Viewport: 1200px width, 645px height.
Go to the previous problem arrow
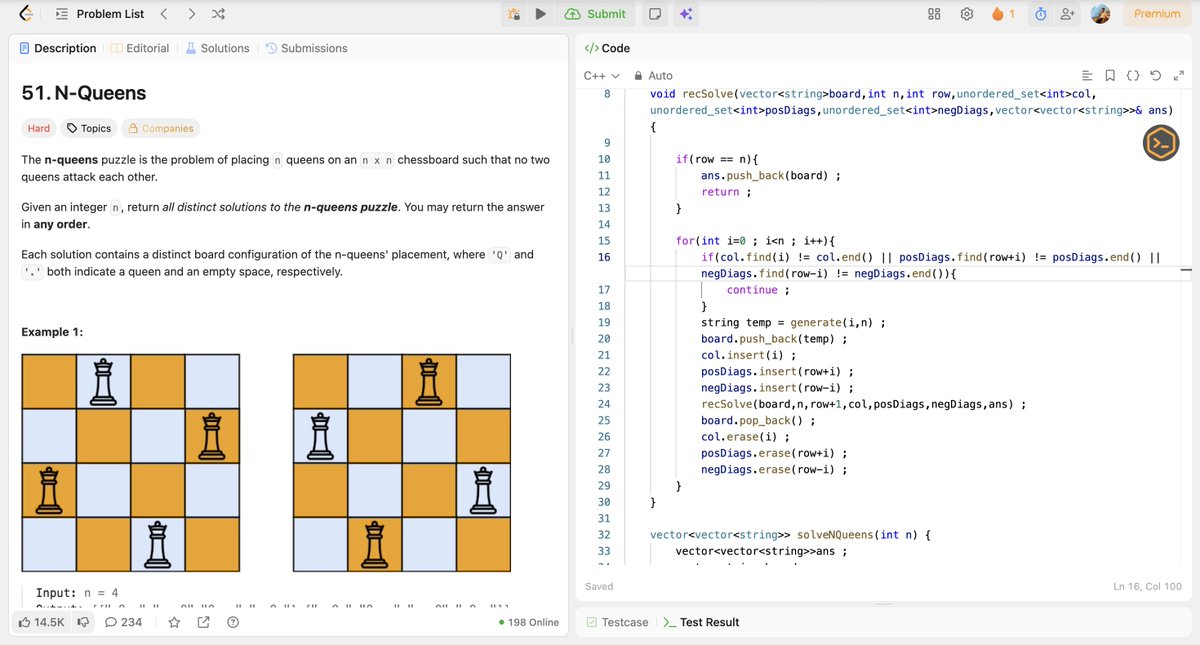tap(164, 14)
